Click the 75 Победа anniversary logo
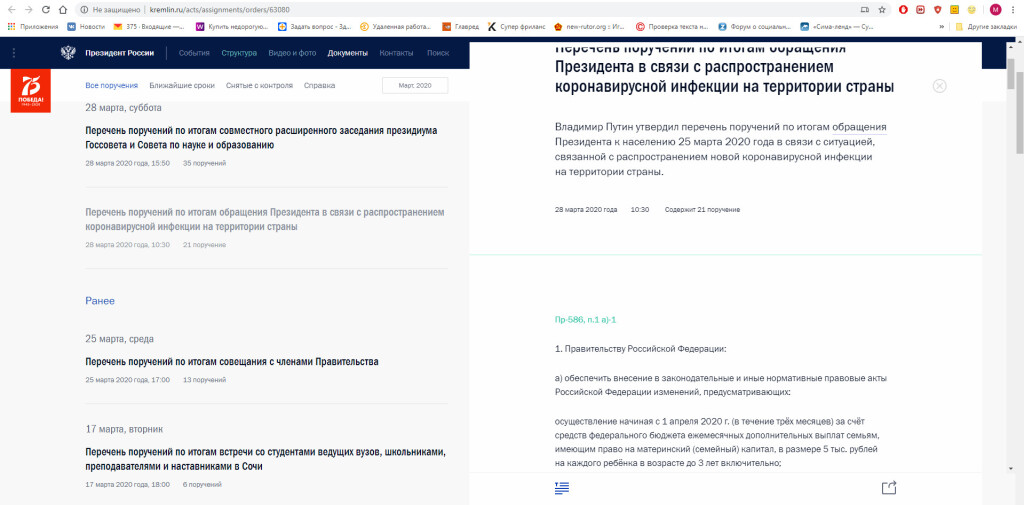The height and width of the screenshot is (505, 1024). tap(30, 91)
